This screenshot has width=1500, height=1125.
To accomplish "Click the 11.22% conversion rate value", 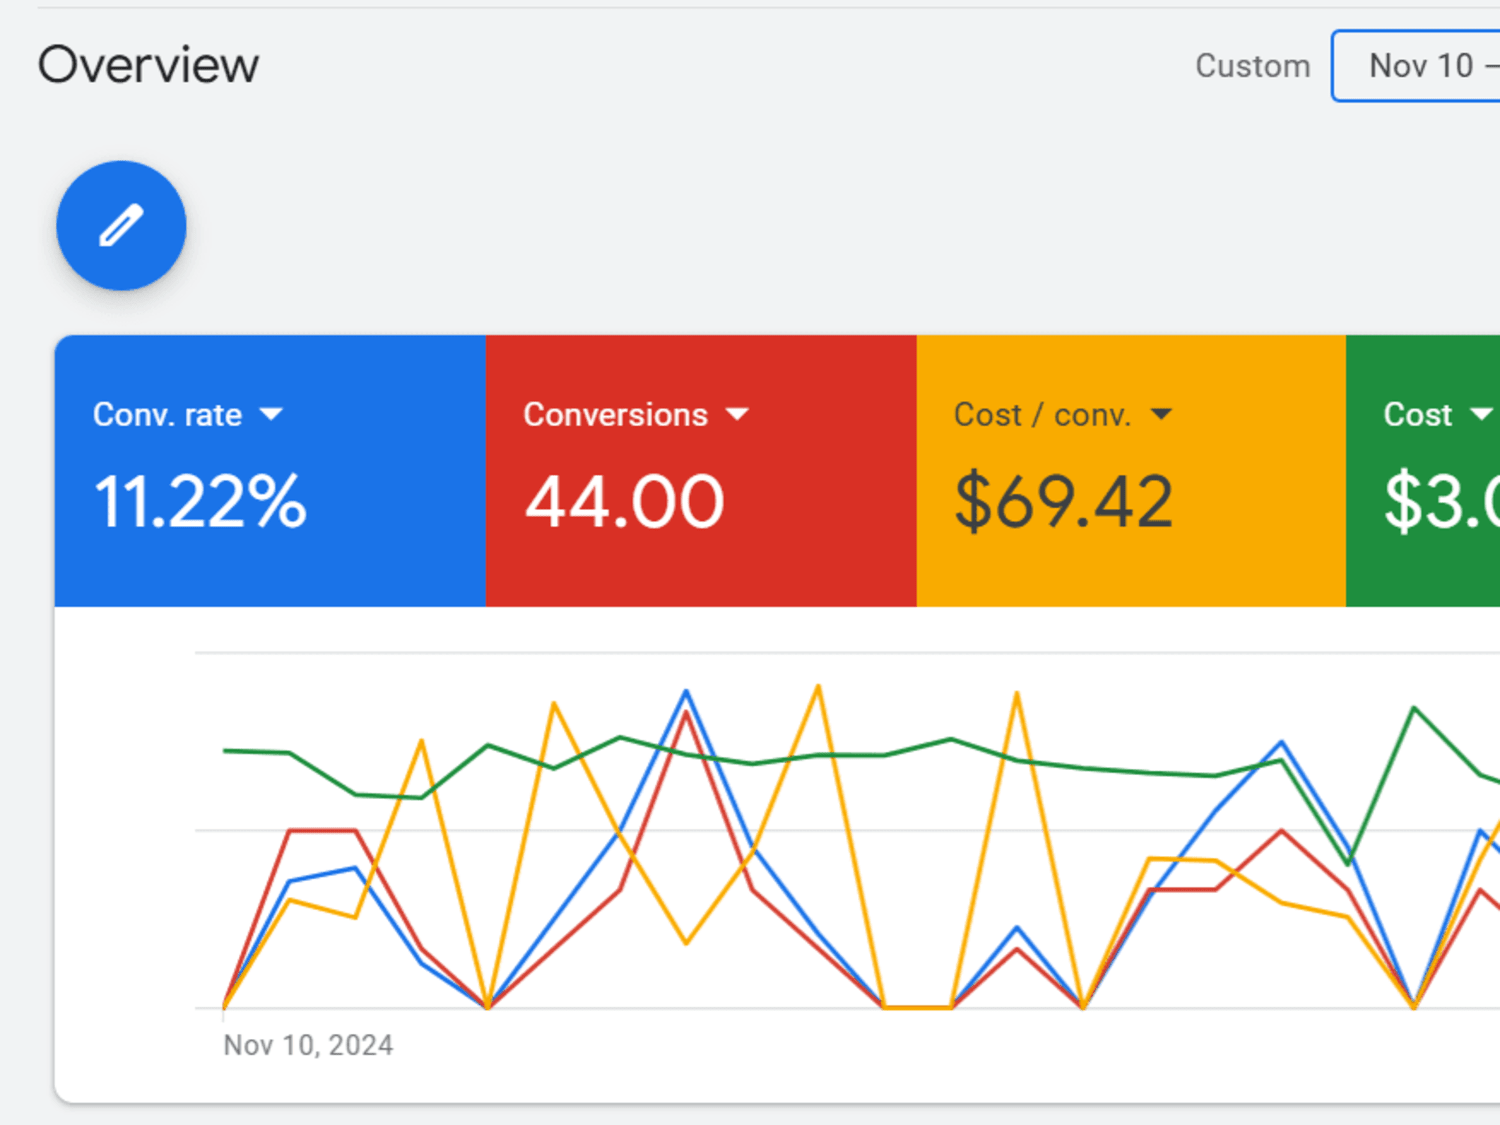I will click(x=200, y=501).
